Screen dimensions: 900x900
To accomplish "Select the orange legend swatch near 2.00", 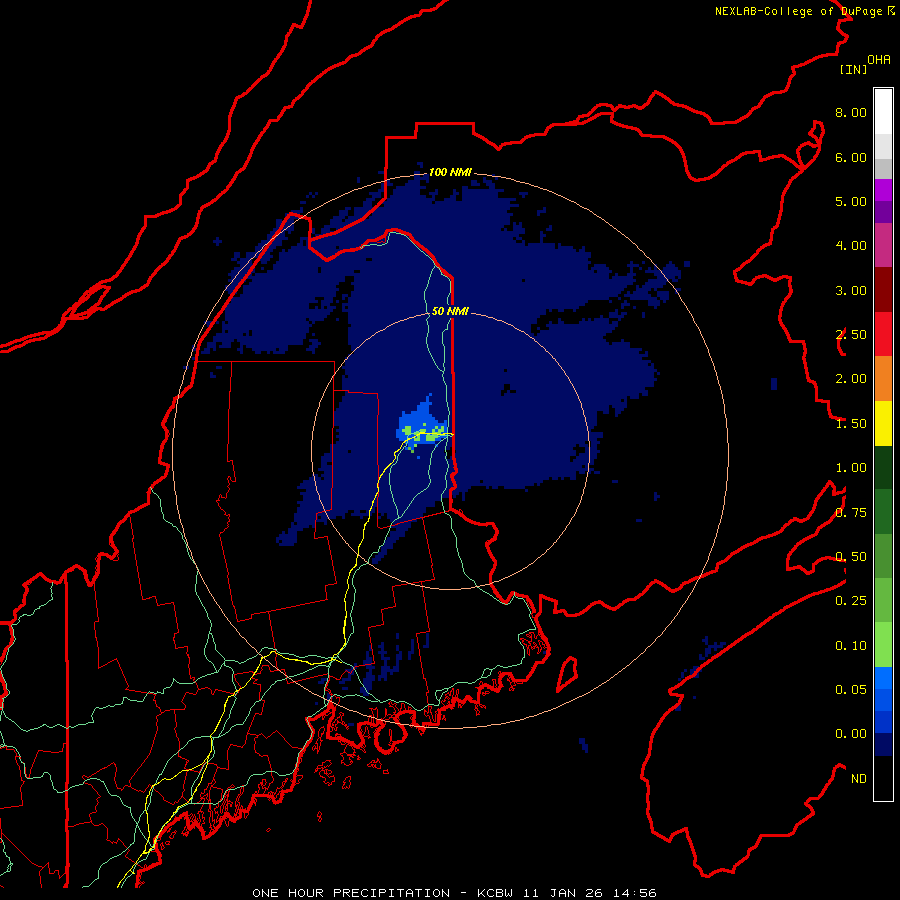I will (x=883, y=379).
